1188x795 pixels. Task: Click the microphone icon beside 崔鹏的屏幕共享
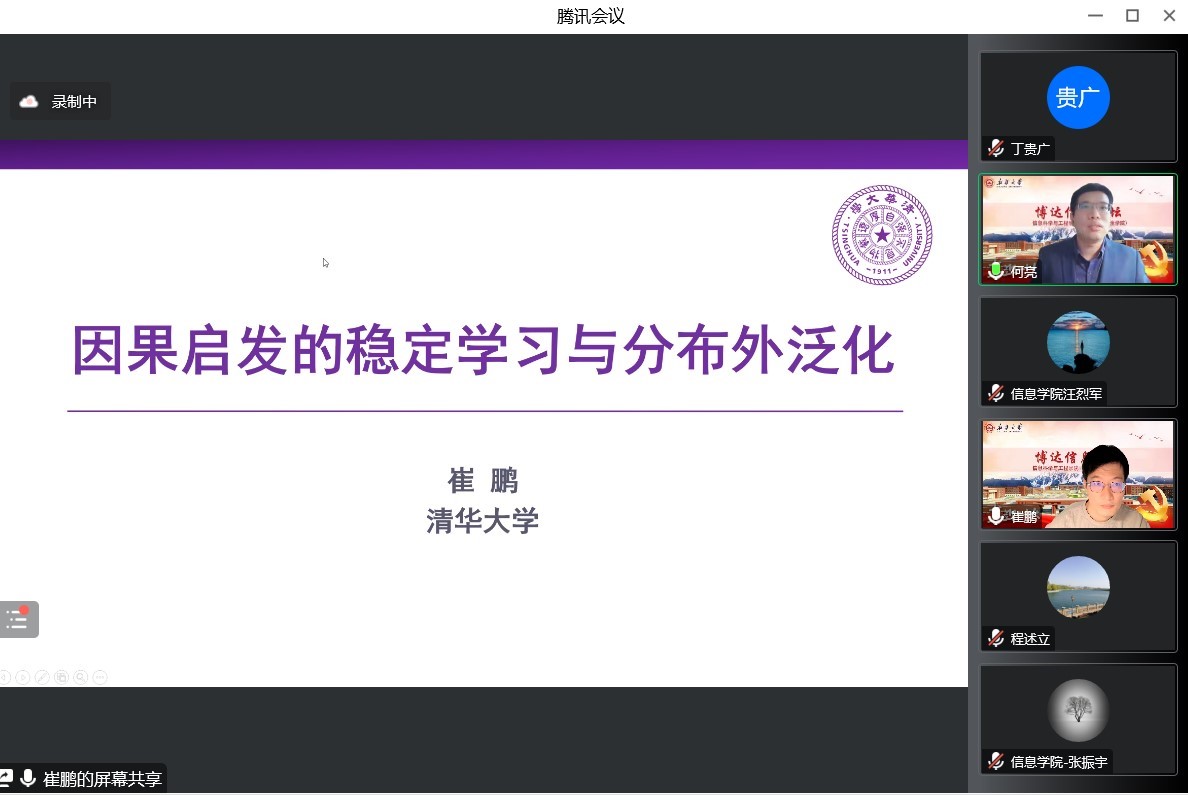pyautogui.click(x=28, y=779)
